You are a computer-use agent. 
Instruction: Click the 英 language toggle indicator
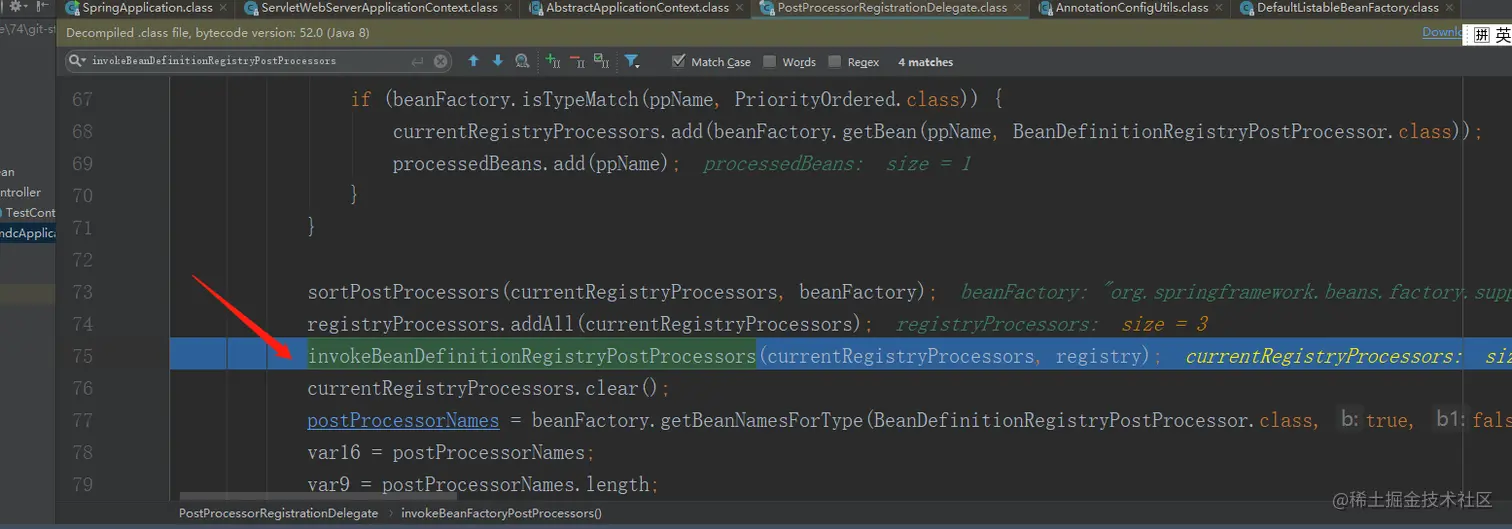1504,36
